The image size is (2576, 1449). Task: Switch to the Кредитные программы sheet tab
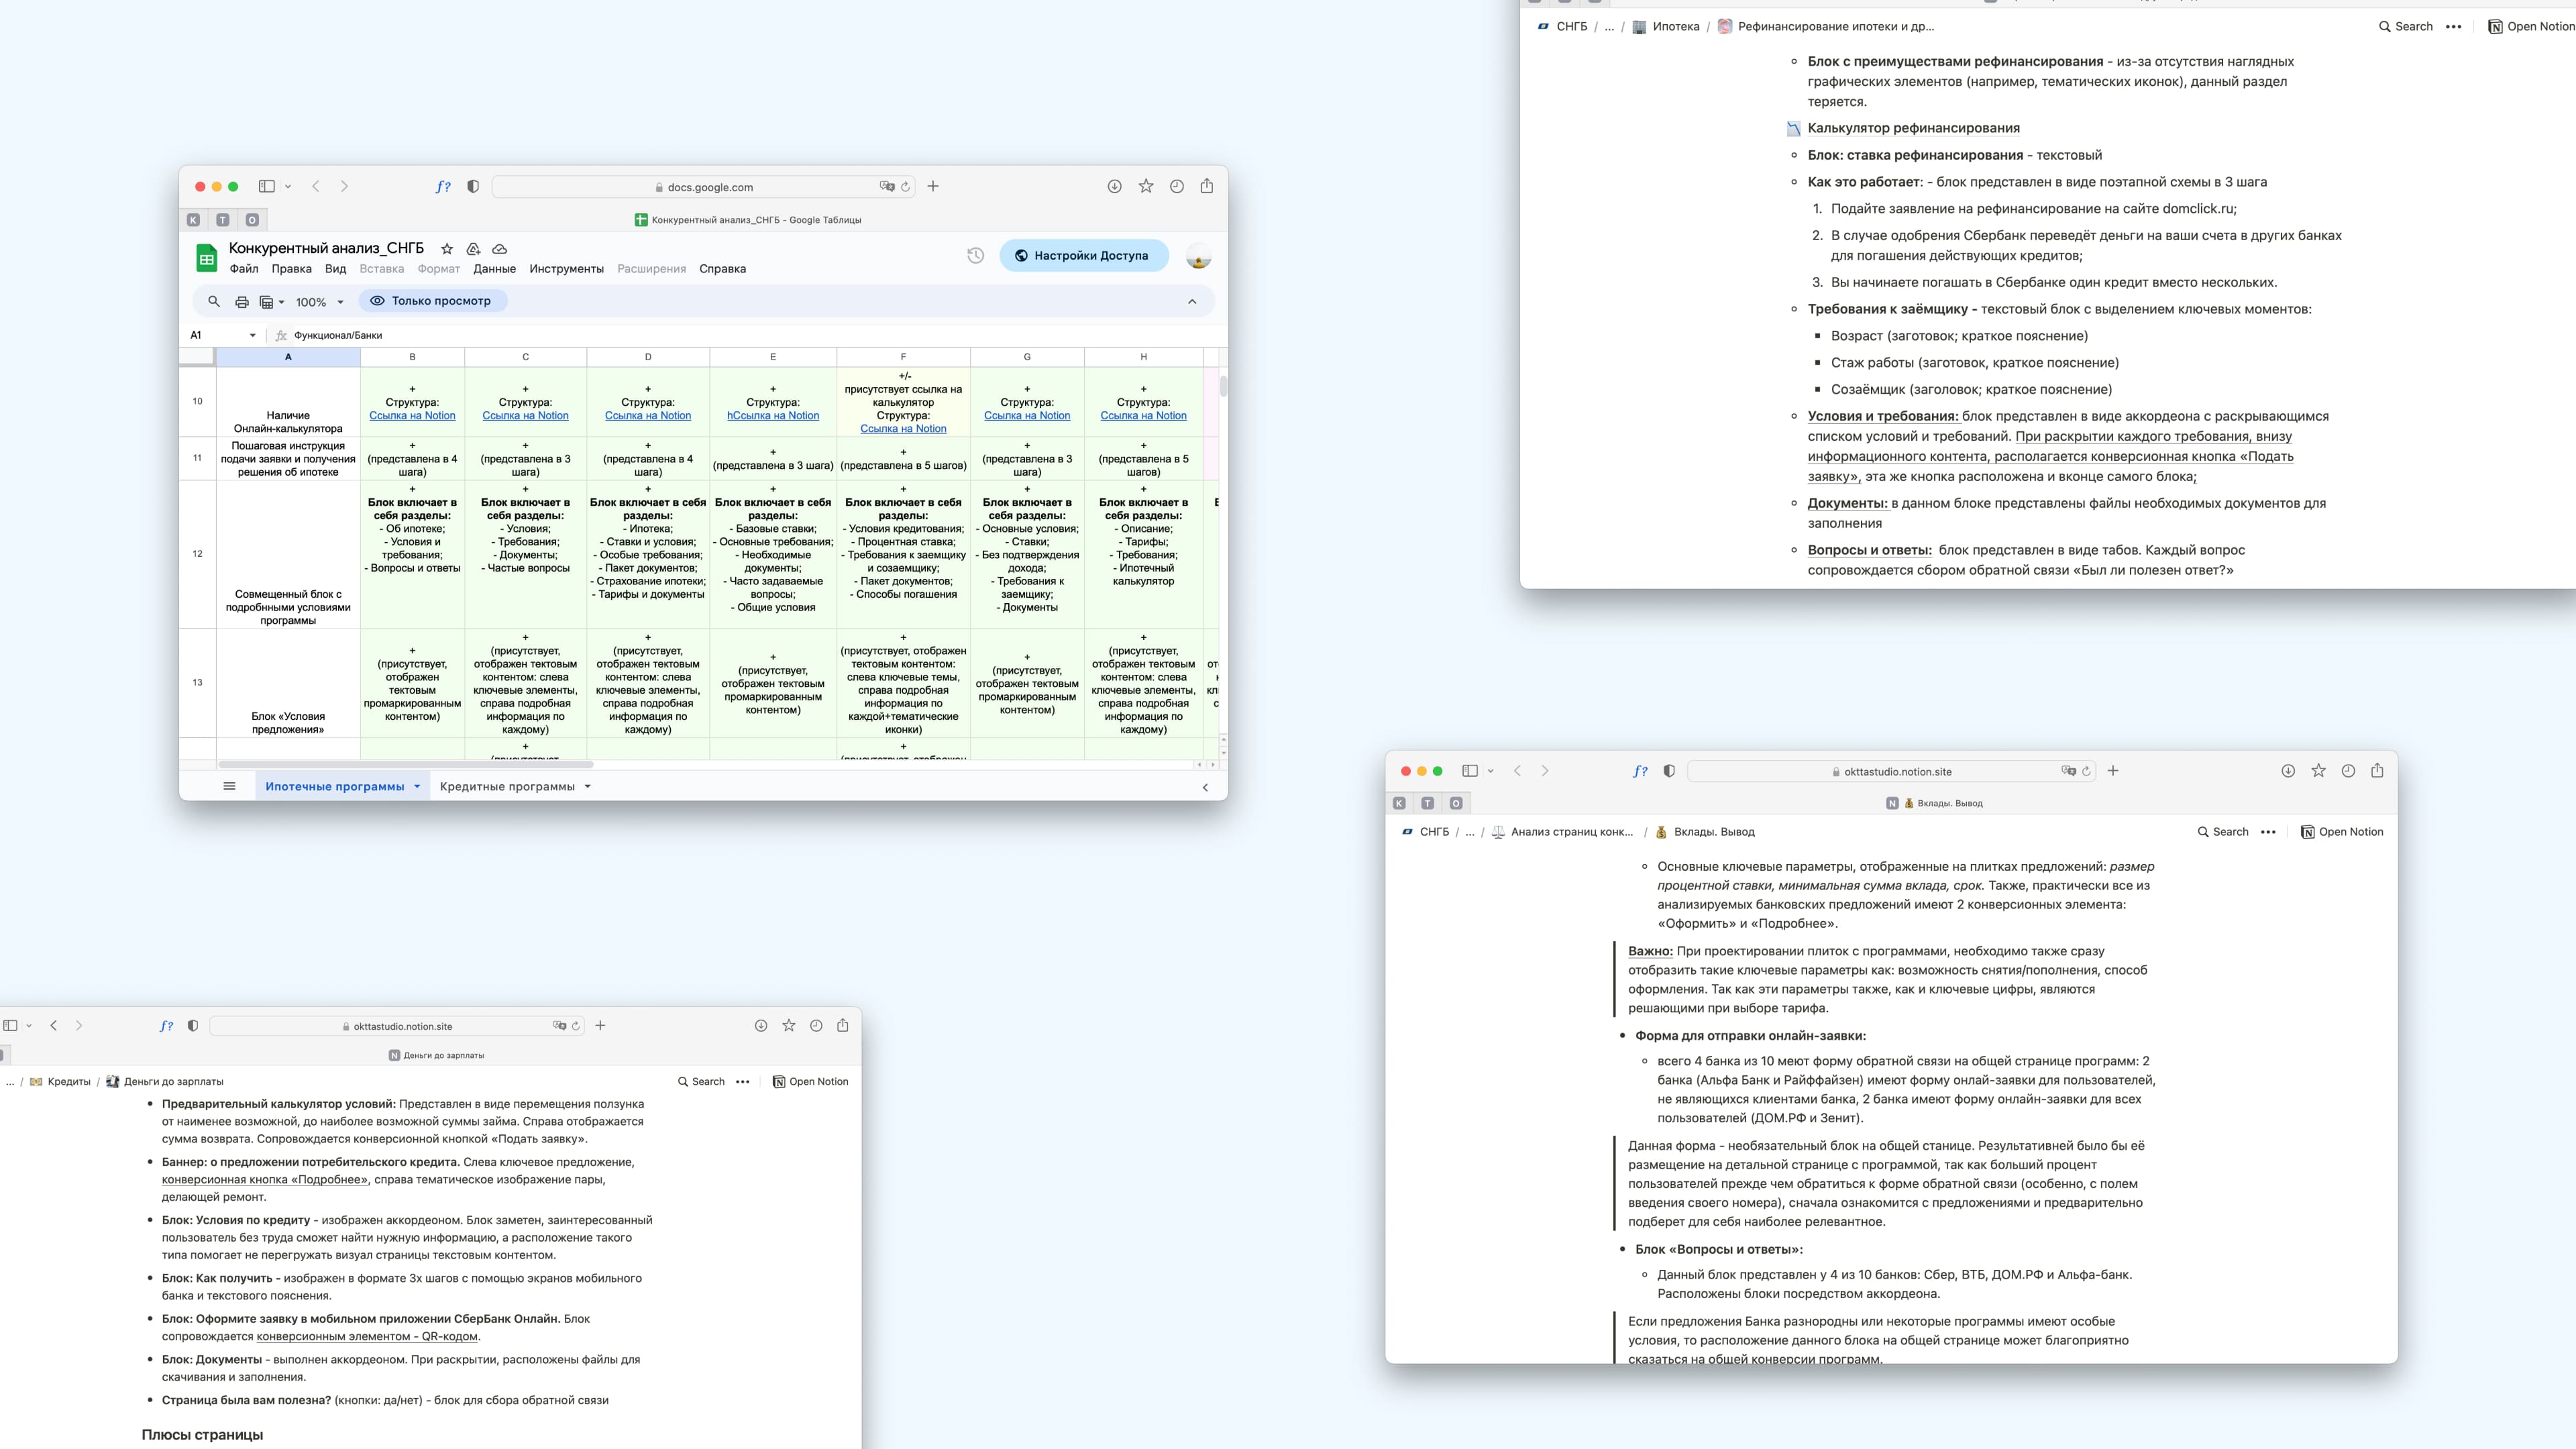pyautogui.click(x=507, y=786)
